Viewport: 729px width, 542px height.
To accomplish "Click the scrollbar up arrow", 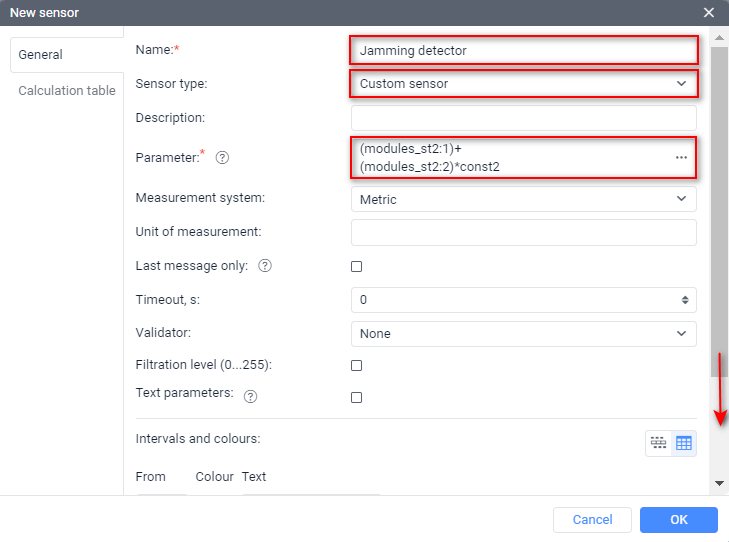I will click(719, 37).
